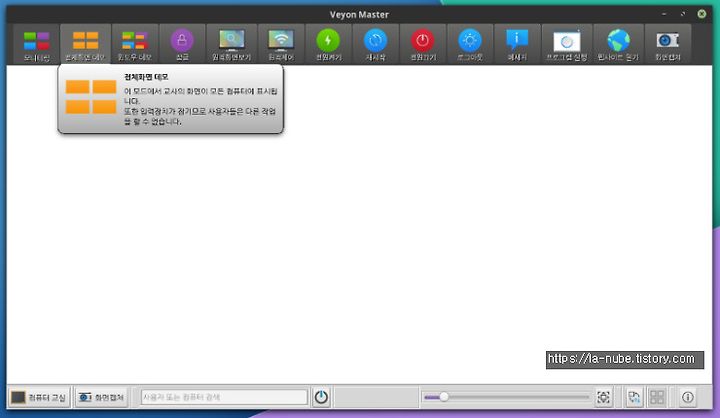The width and height of the screenshot is (720, 418).
Task: Close the Veyon Master window
Action: pos(702,14)
